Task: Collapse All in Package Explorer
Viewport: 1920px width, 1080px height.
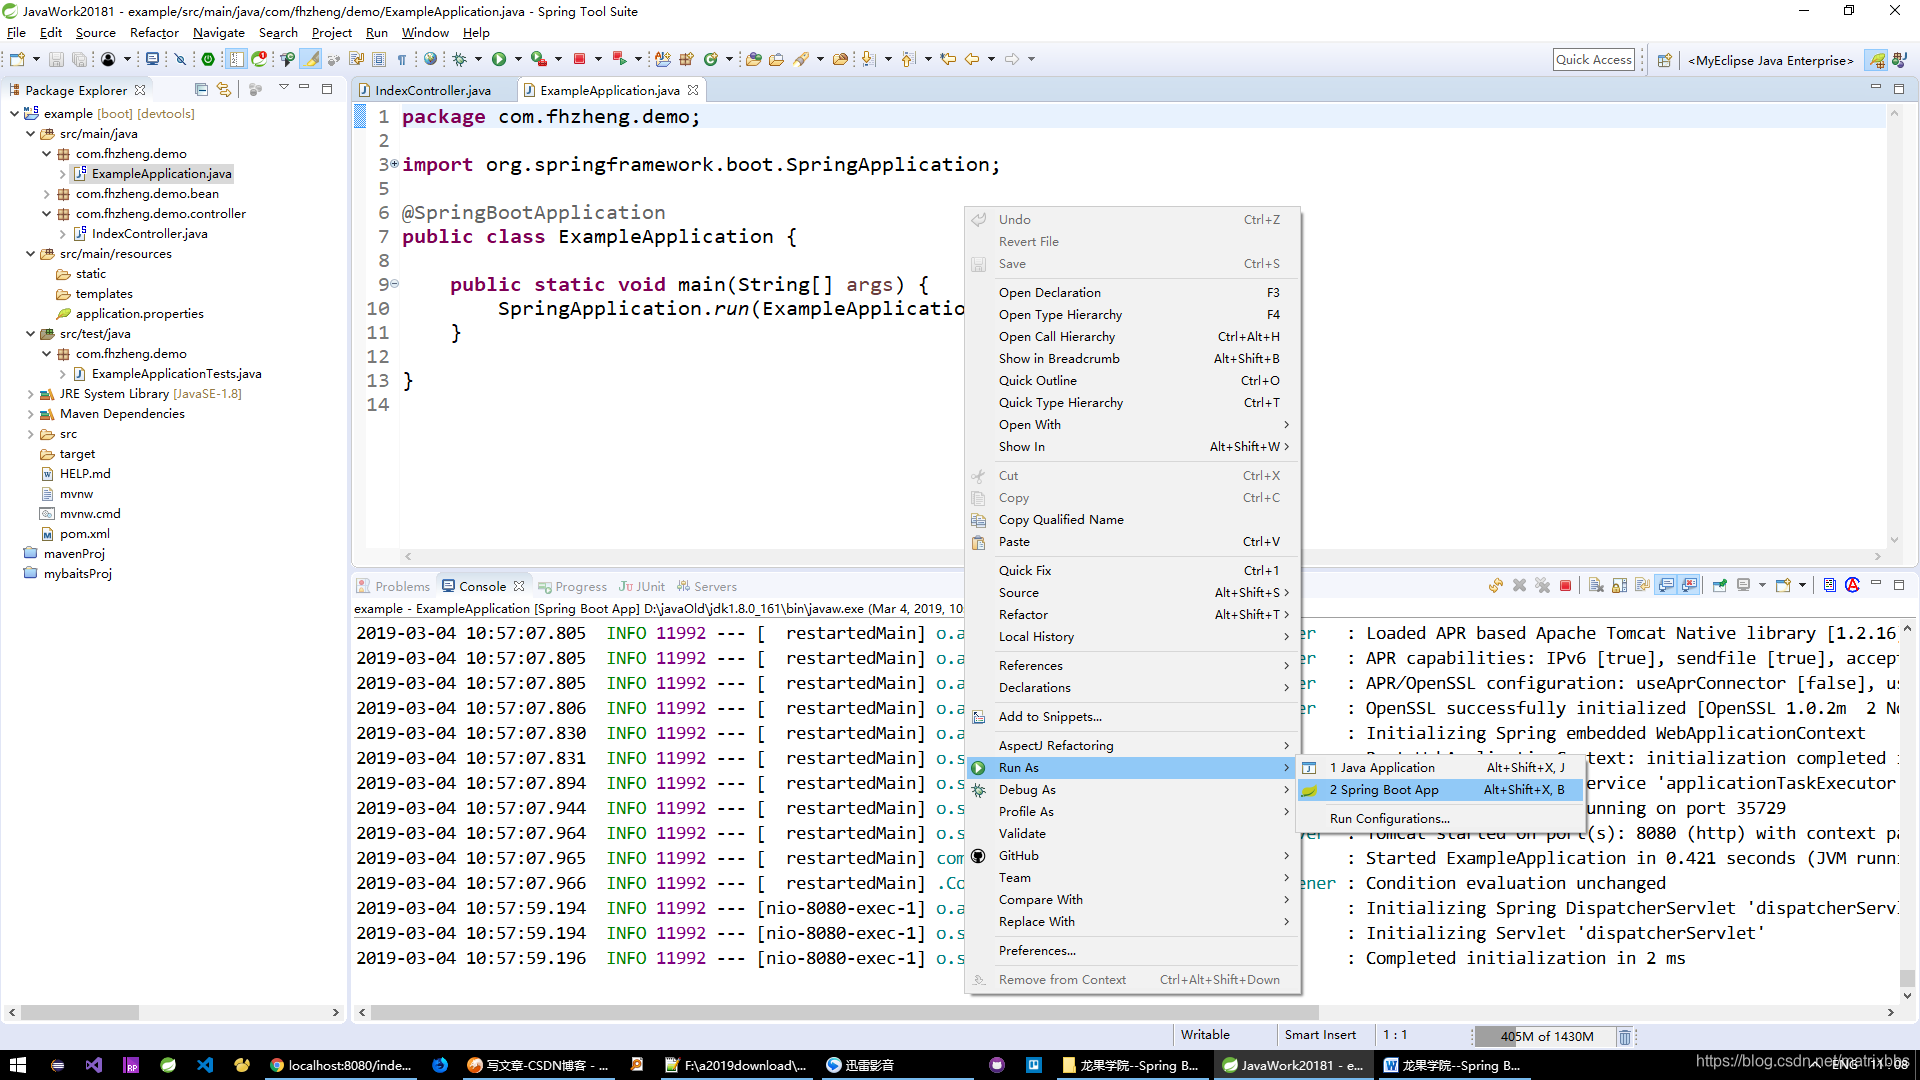Action: 201,90
